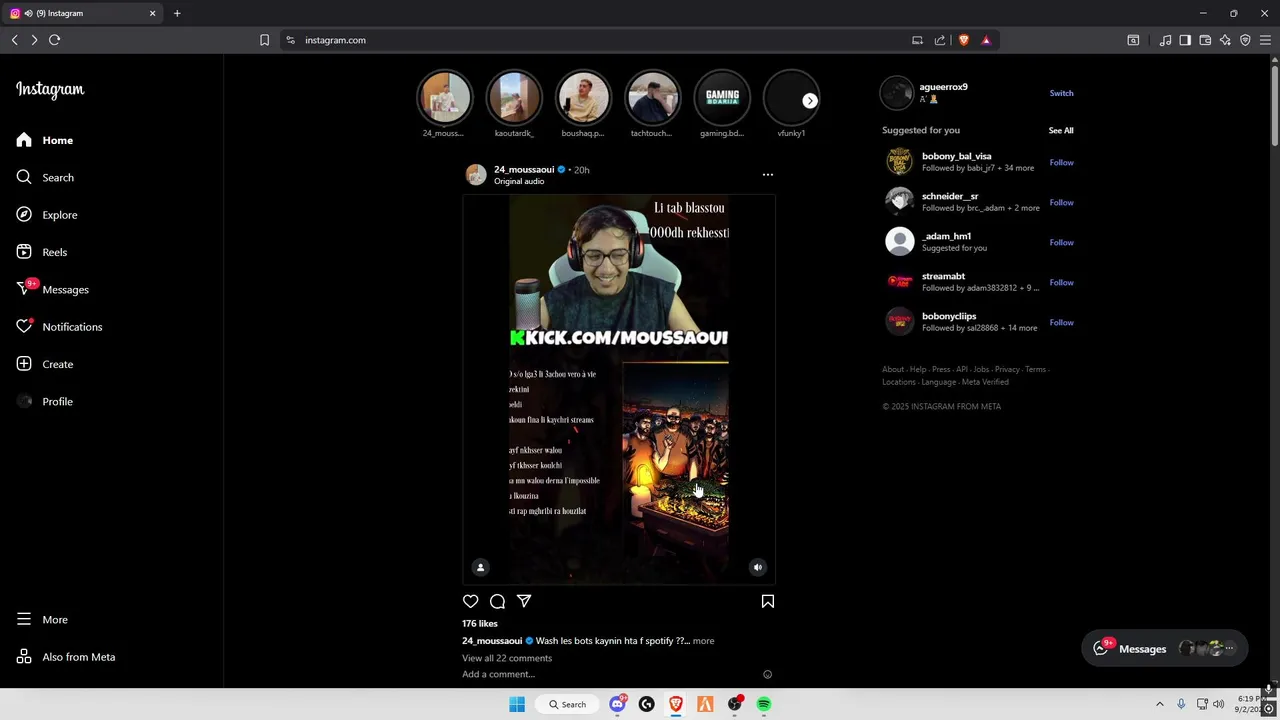Open 24_moussaoui post author profile name
Image resolution: width=1280 pixels, height=720 pixels.
[524, 169]
